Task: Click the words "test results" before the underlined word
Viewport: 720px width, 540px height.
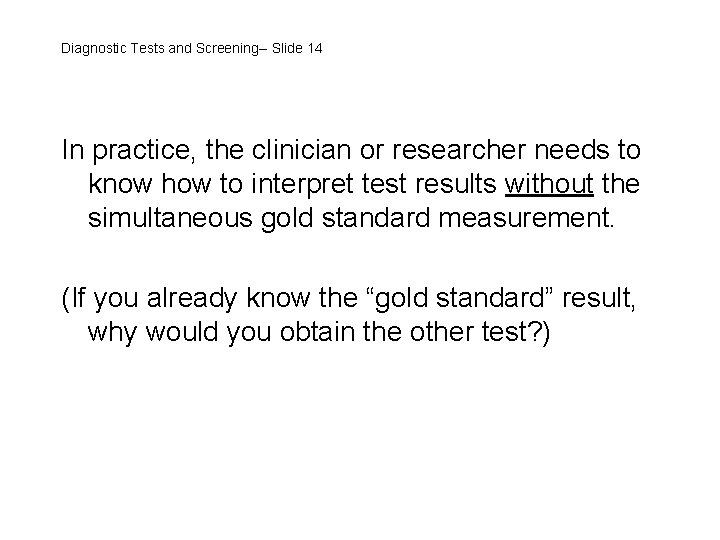Action: pyautogui.click(x=429, y=184)
